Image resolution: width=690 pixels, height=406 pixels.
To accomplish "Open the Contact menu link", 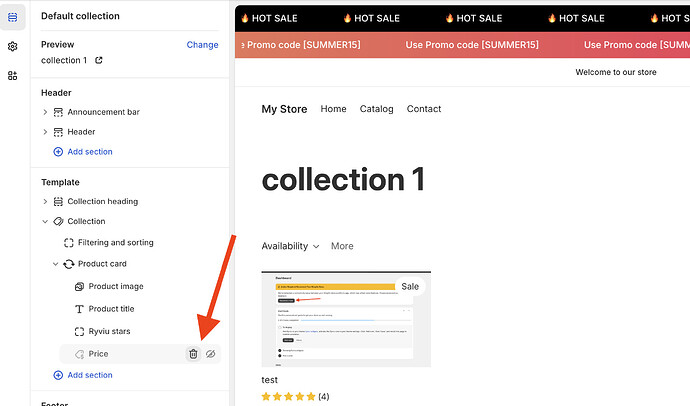I will 424,109.
